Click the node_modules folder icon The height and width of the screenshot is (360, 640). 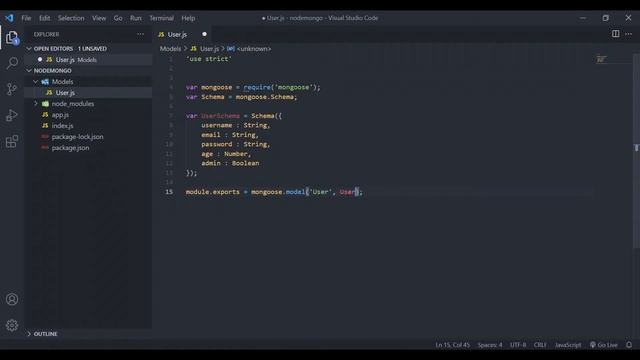(45, 104)
